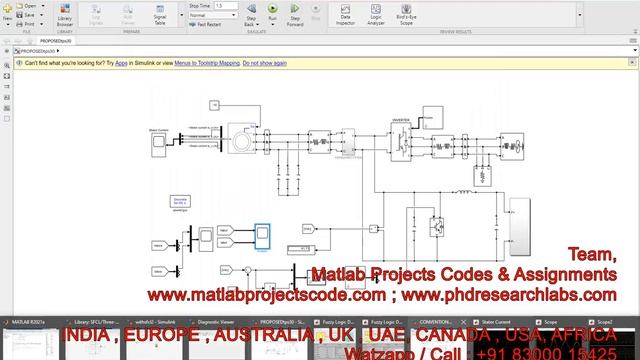Expand the Print options arrow
The width and height of the screenshot is (640, 360).
pos(42,24)
